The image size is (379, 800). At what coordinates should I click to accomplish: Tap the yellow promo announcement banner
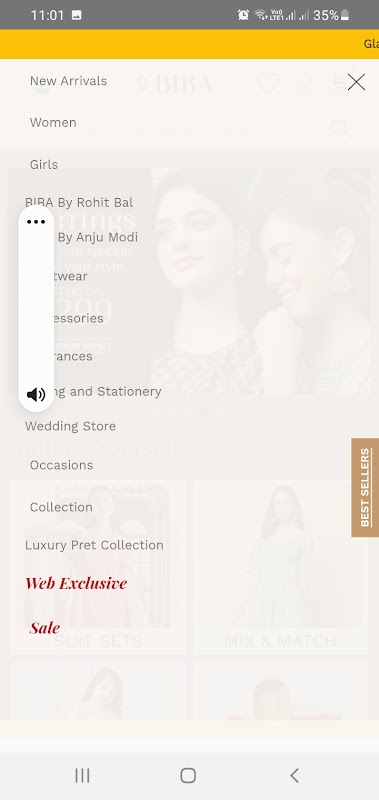[x=189, y=44]
